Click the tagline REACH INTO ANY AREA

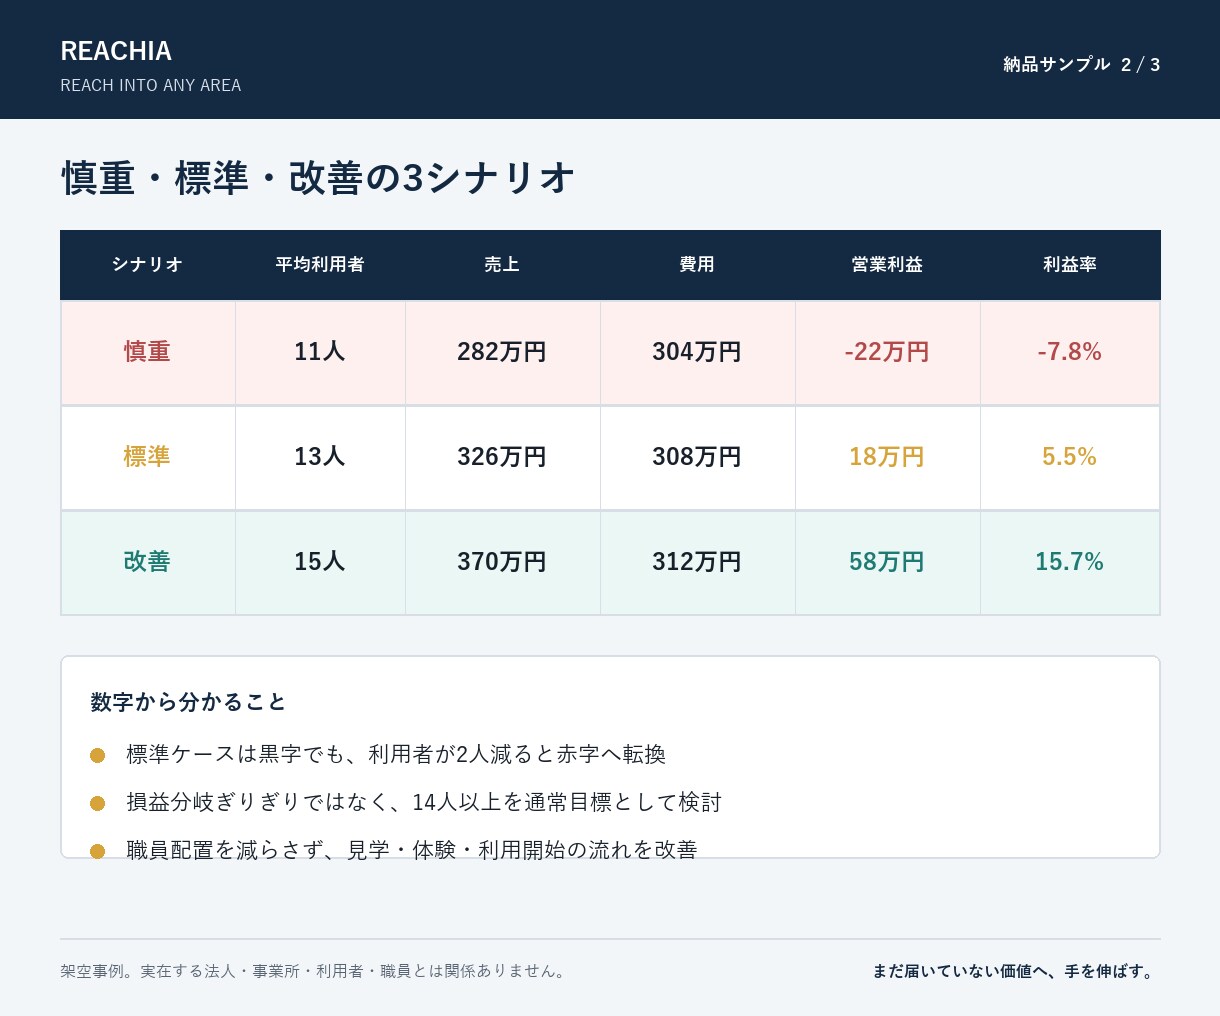point(151,86)
